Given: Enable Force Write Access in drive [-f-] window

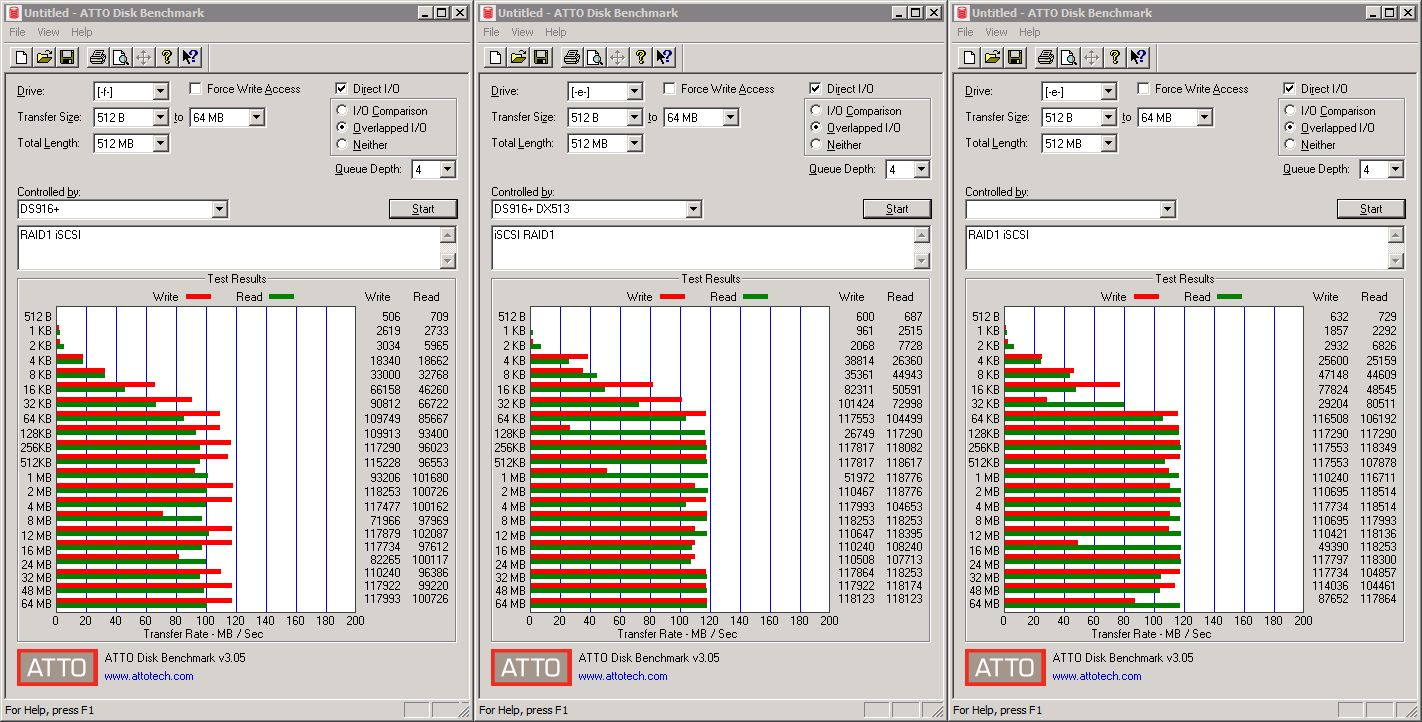Looking at the screenshot, I should point(195,89).
